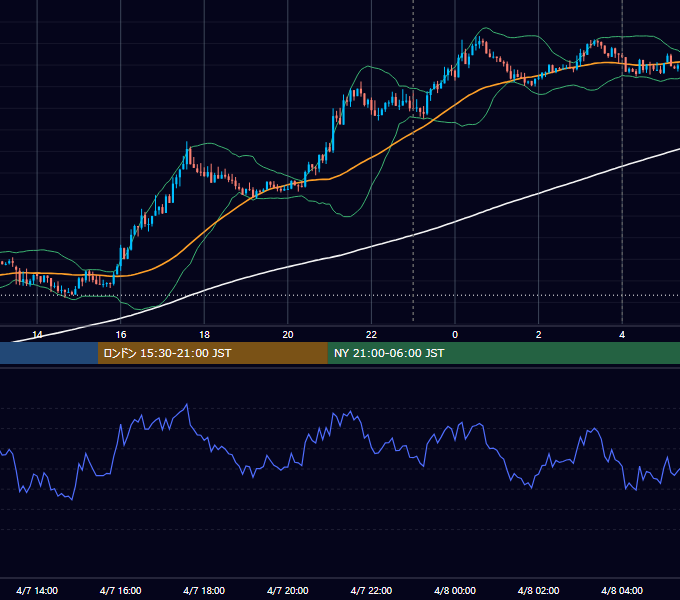Click the 4/8 04:00 time label

click(622, 590)
